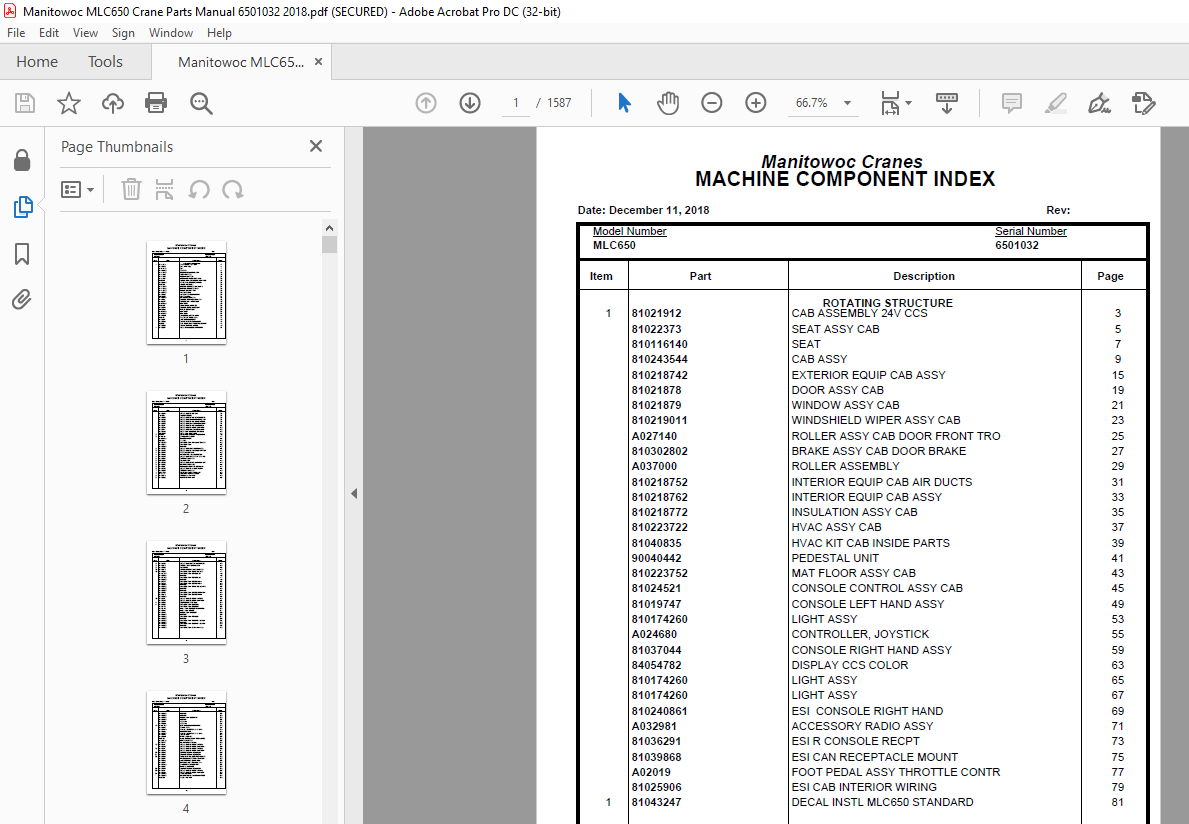Go to next page arrow

[x=470, y=103]
